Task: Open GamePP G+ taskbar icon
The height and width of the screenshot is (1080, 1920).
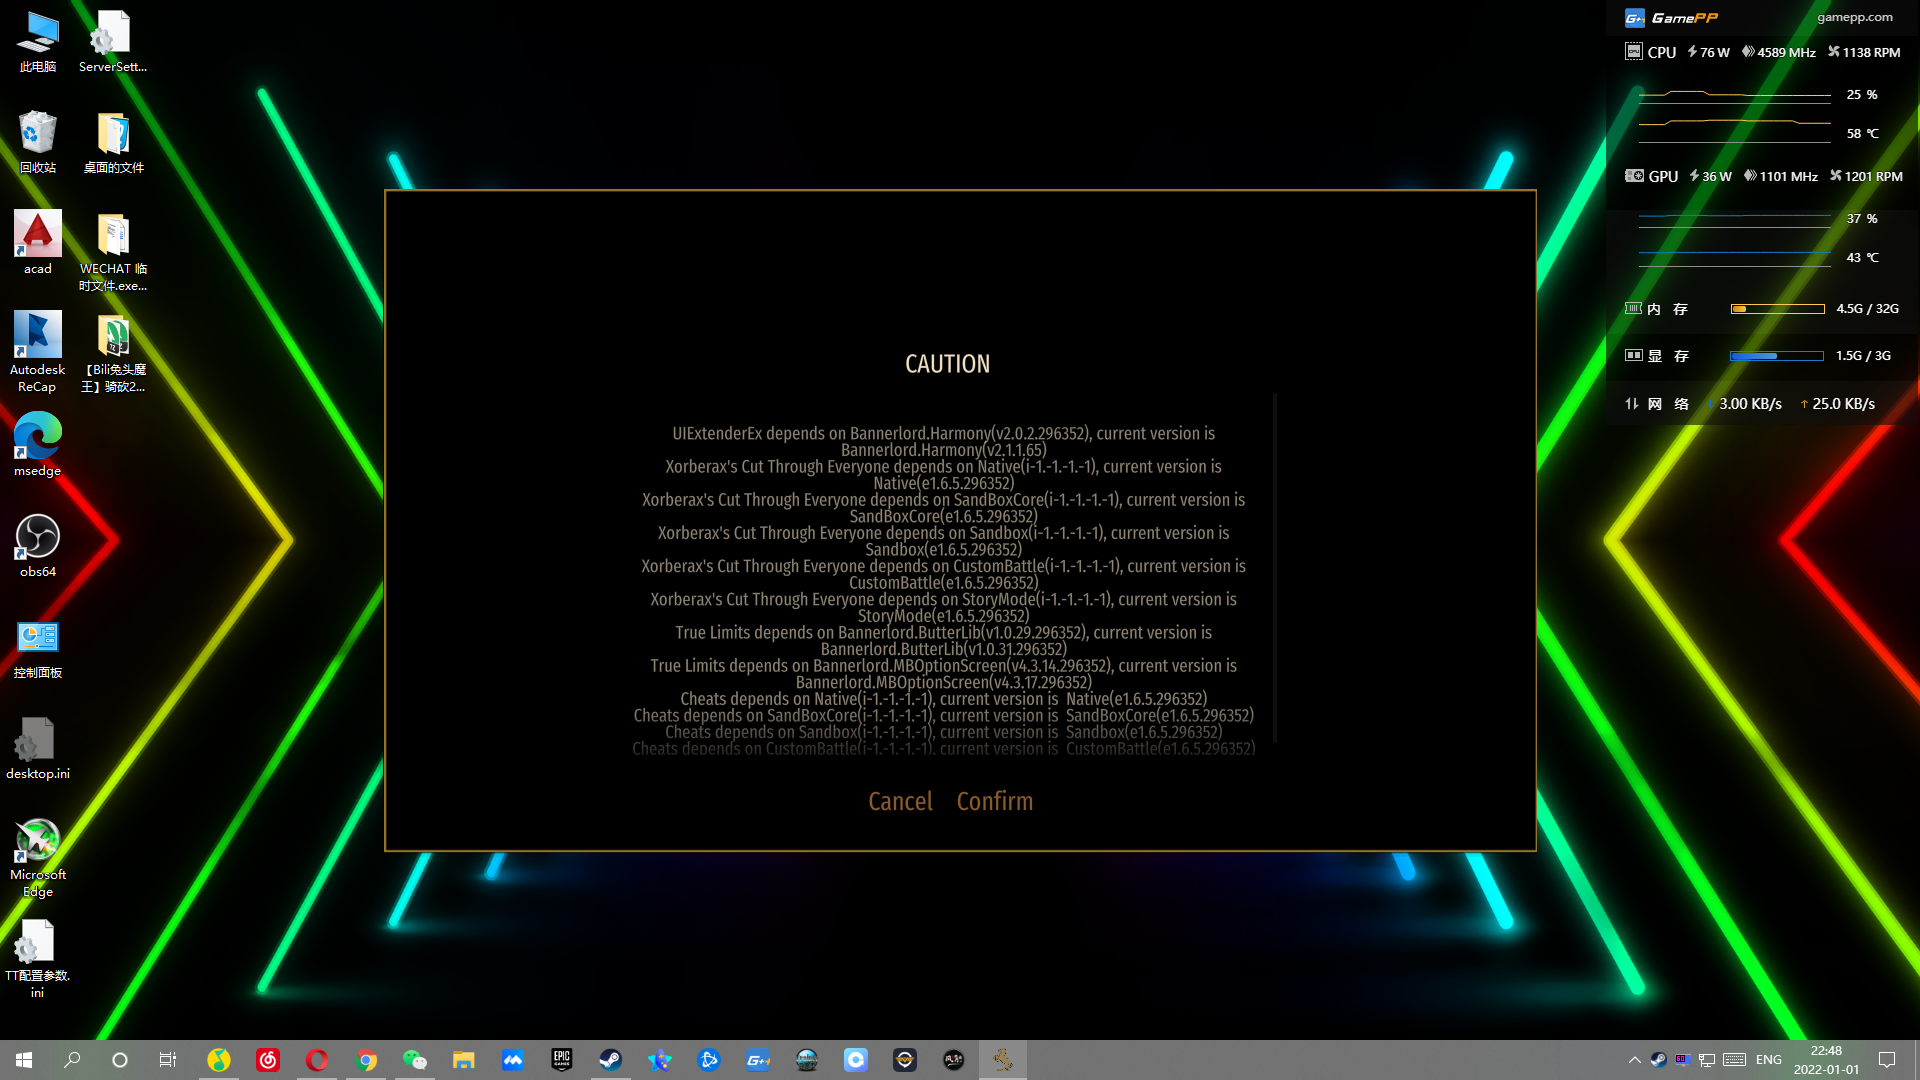Action: [x=758, y=1060]
